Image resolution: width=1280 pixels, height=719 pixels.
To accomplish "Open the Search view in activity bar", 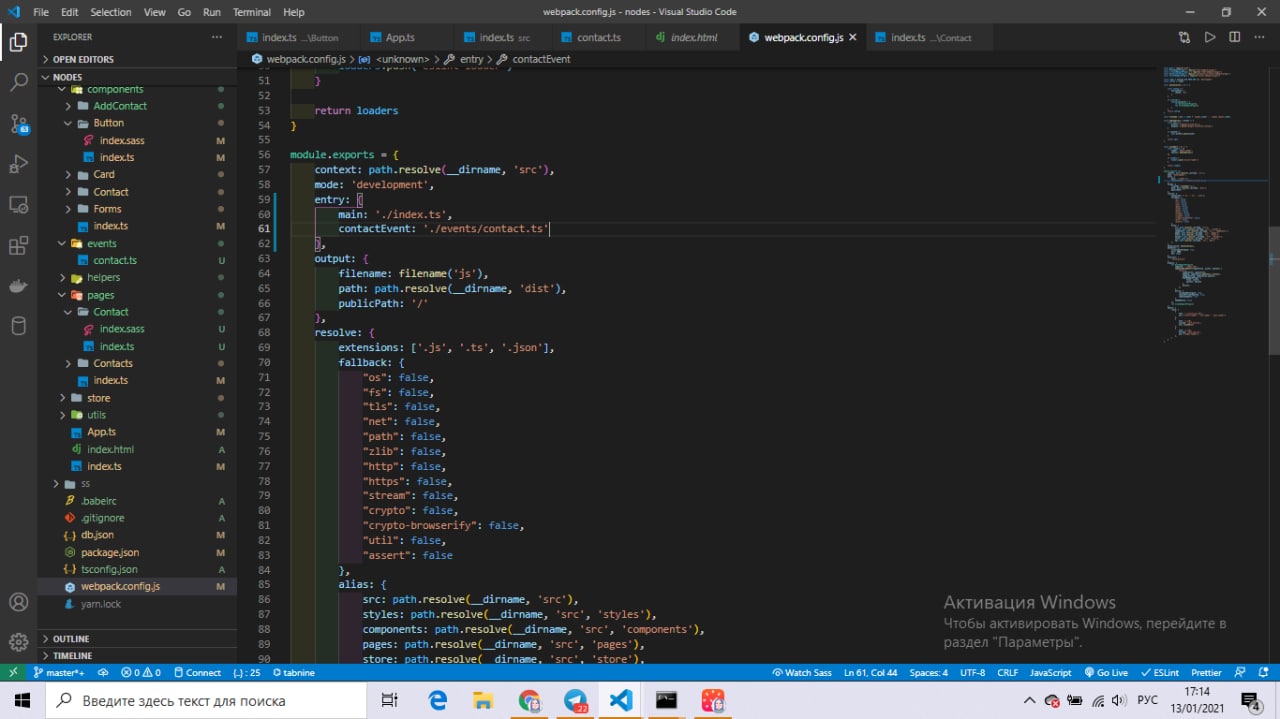I will [x=18, y=82].
